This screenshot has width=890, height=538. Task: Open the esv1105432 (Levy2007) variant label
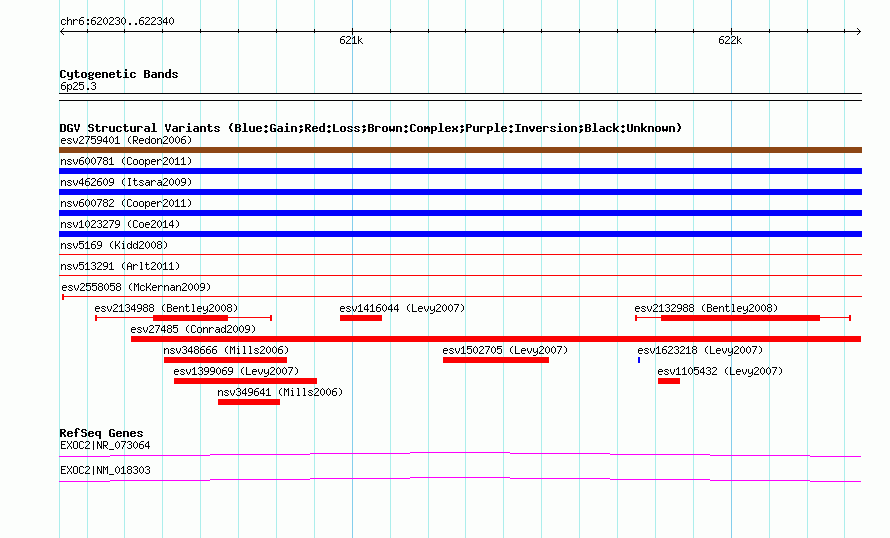point(720,371)
